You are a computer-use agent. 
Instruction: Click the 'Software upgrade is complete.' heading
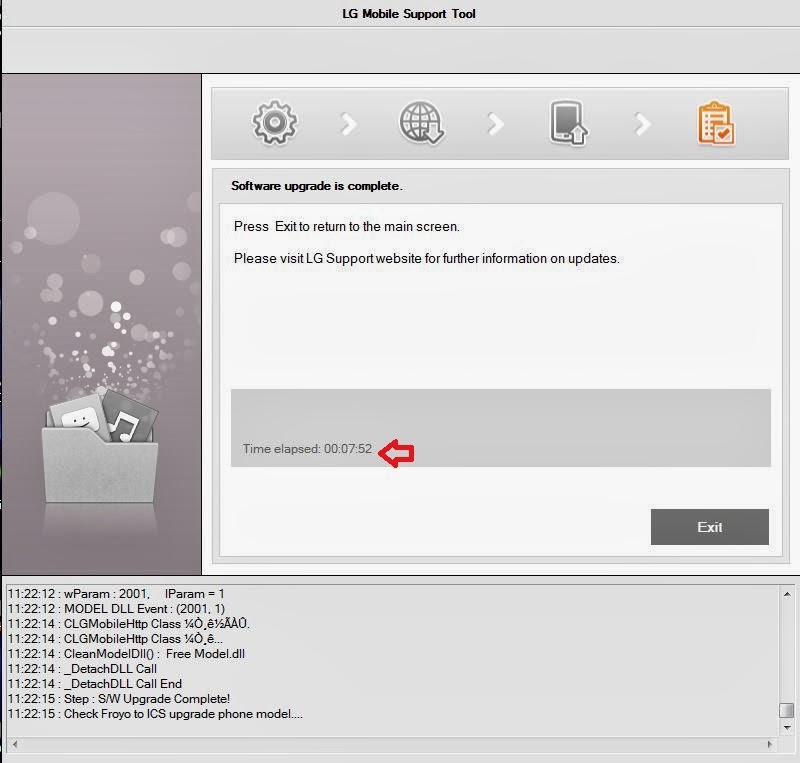click(x=317, y=186)
